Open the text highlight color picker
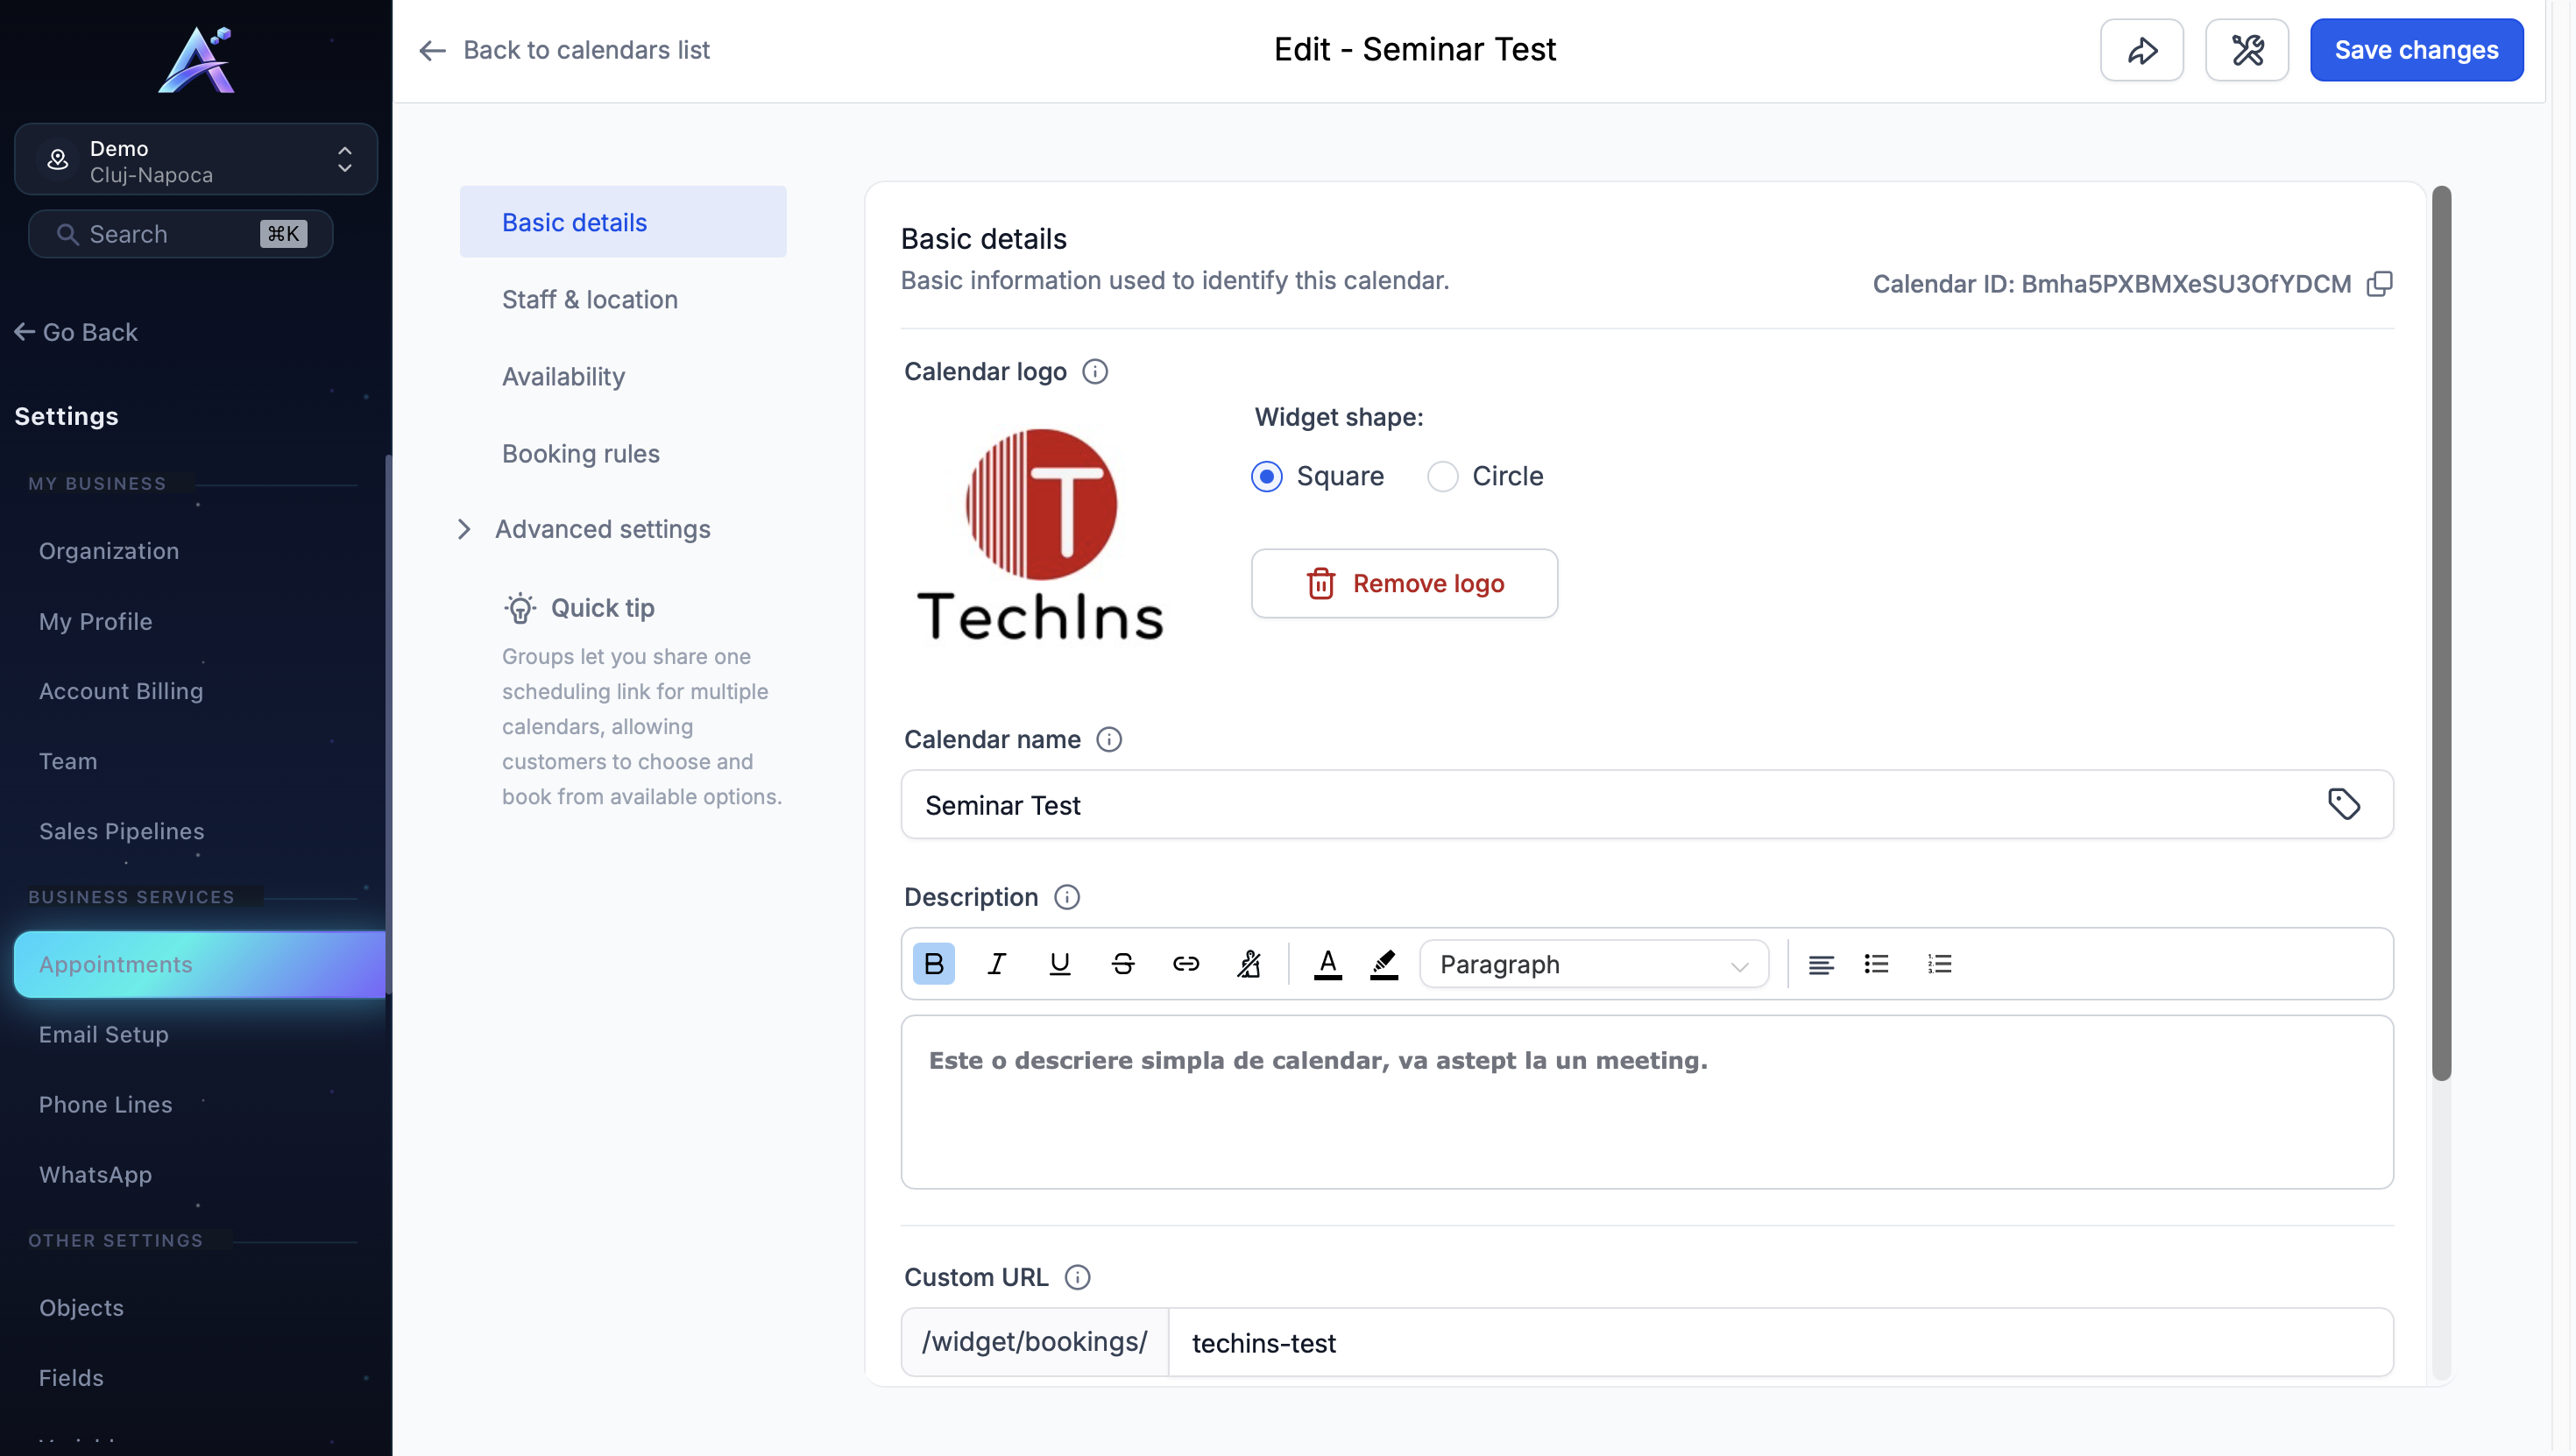 tap(1384, 964)
